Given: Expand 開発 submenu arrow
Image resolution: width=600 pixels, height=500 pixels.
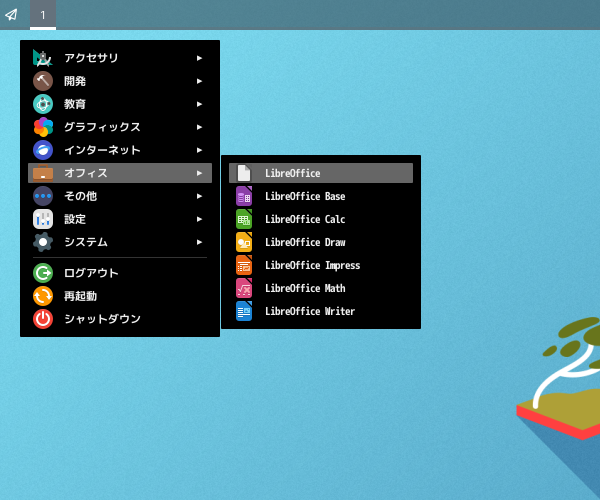Looking at the screenshot, I should pyautogui.click(x=199, y=81).
